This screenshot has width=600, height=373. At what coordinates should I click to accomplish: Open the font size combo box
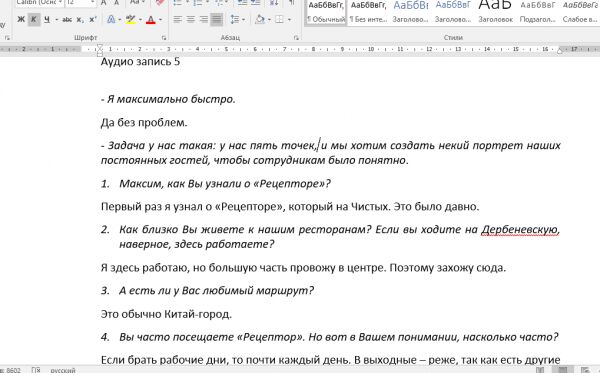click(x=81, y=2)
